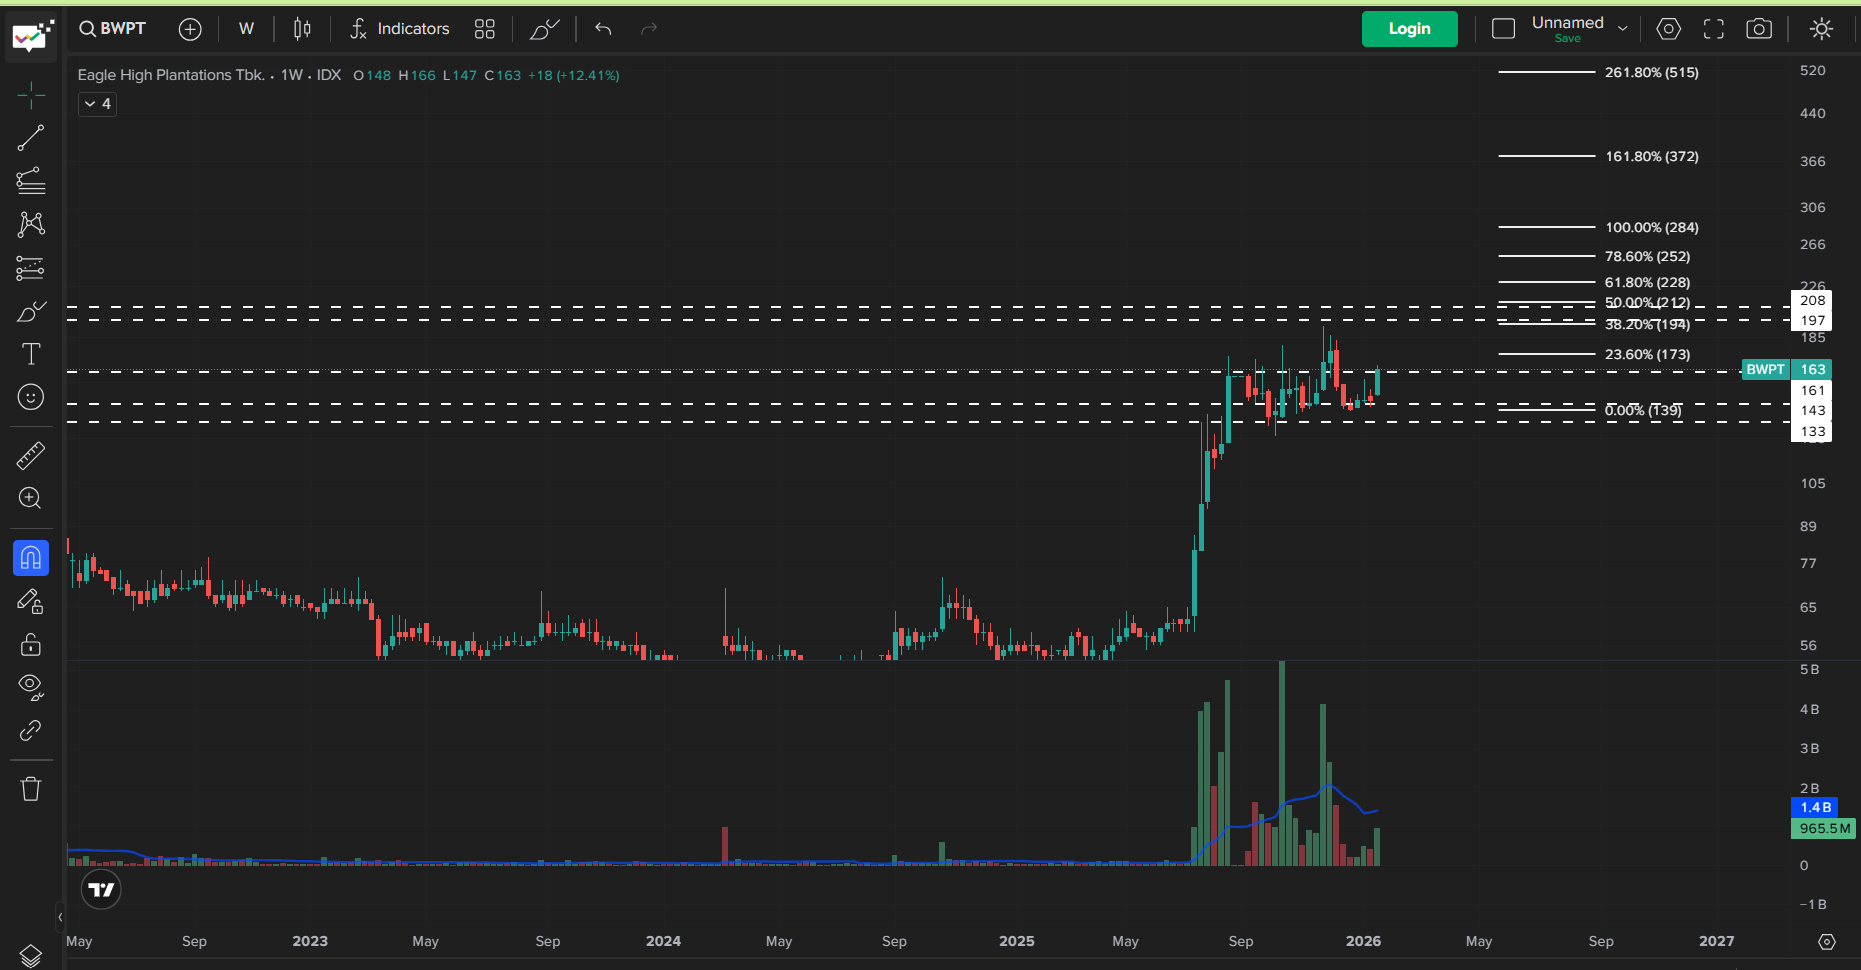Toggle stay in drawing mode
Screen dimensions: 1861x970
pyautogui.click(x=31, y=601)
